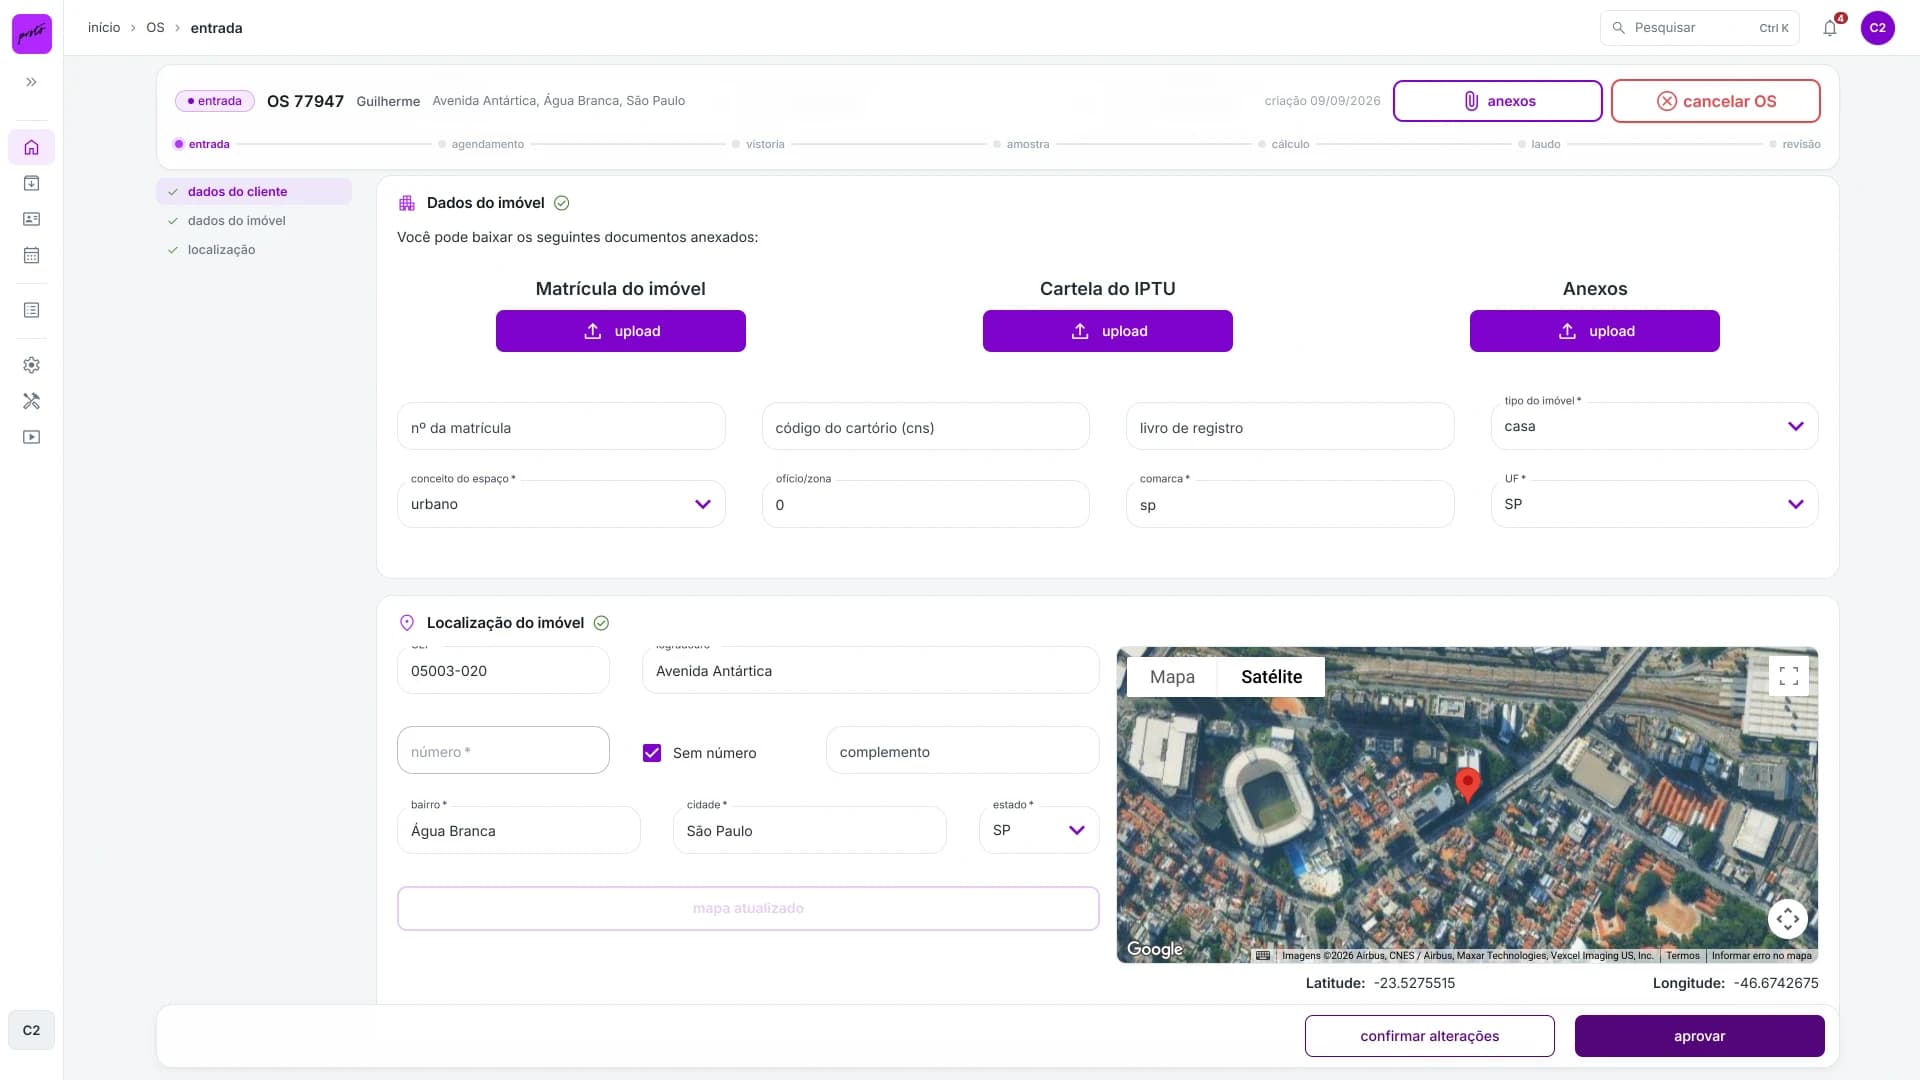Screen dimensions: 1920x1080
Task: Select dados do imóvel section
Action: click(254, 220)
